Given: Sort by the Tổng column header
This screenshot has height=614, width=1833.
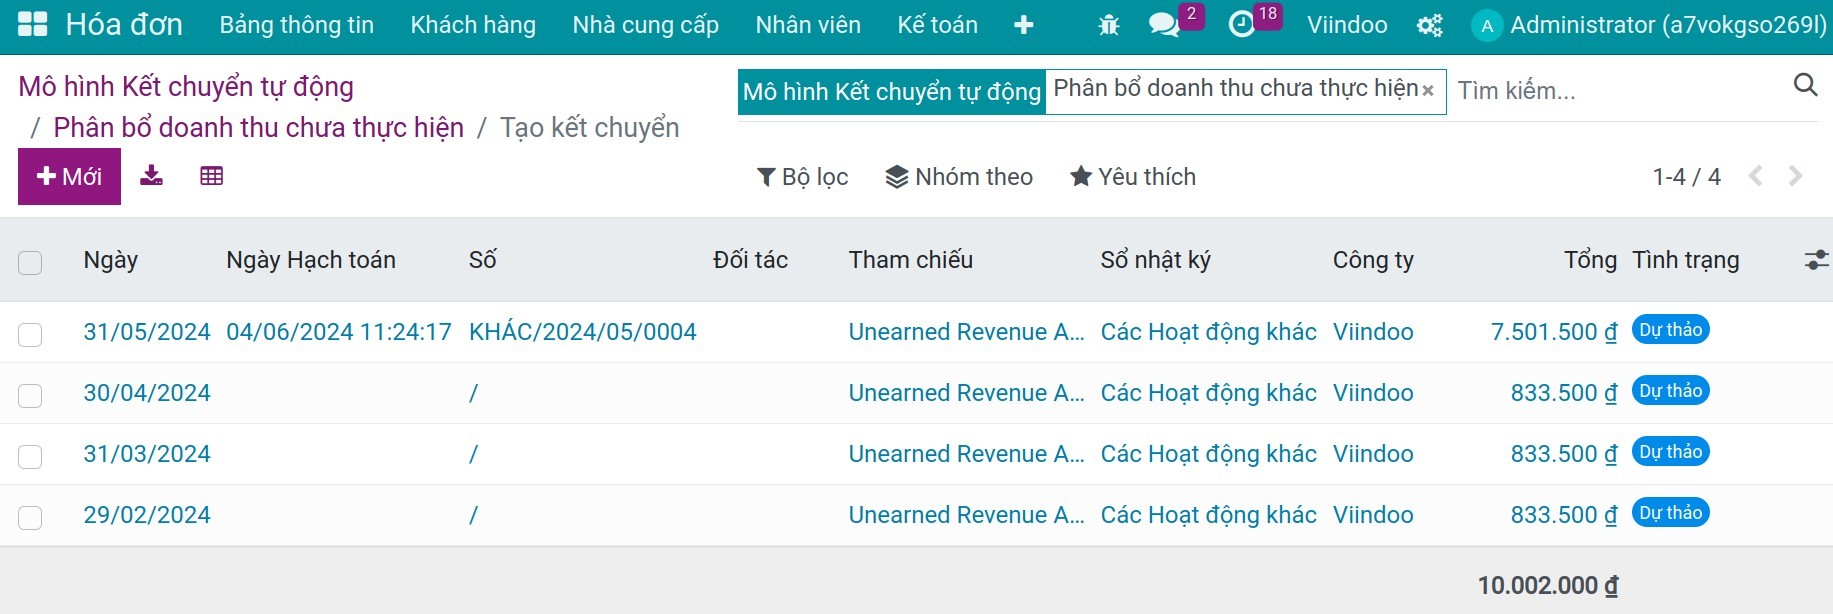Looking at the screenshot, I should (x=1590, y=260).
